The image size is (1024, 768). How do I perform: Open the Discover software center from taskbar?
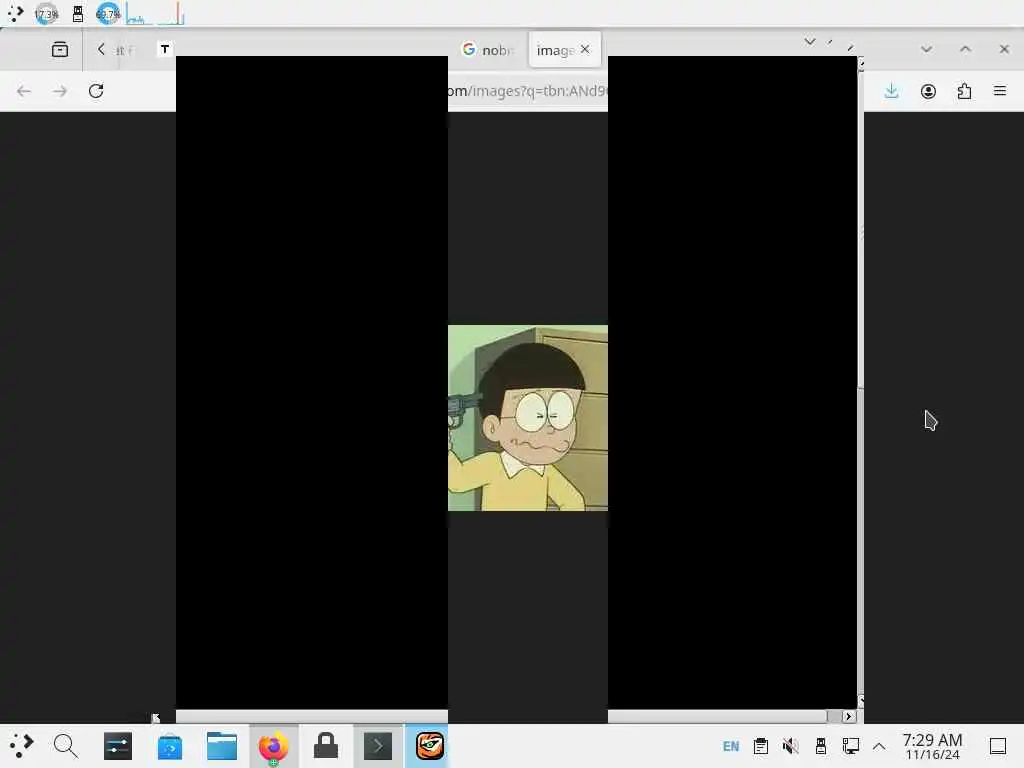[x=170, y=746]
